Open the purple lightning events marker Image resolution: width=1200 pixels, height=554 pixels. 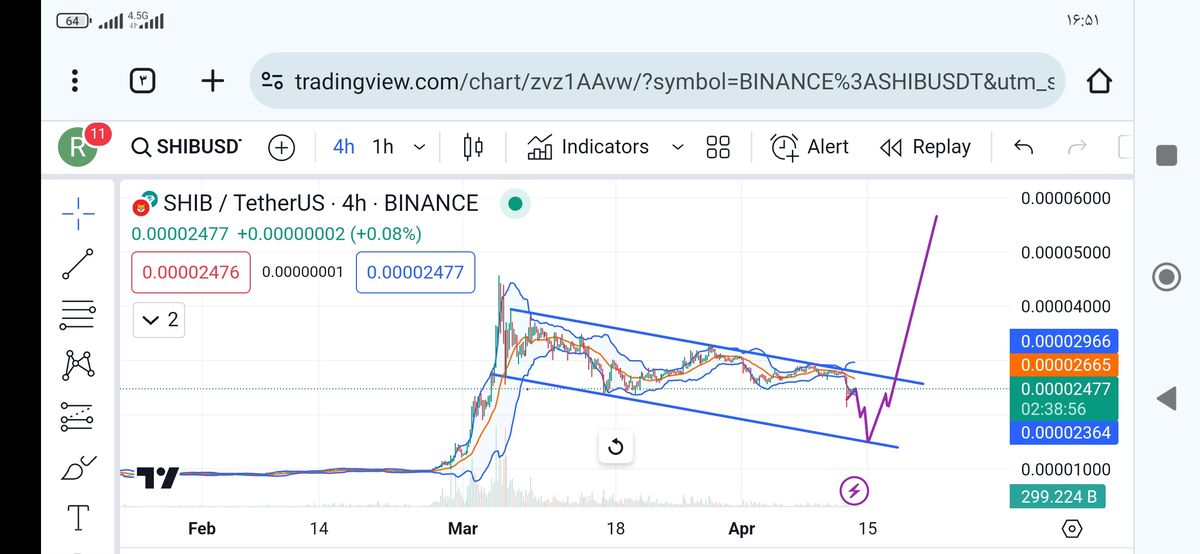[853, 490]
